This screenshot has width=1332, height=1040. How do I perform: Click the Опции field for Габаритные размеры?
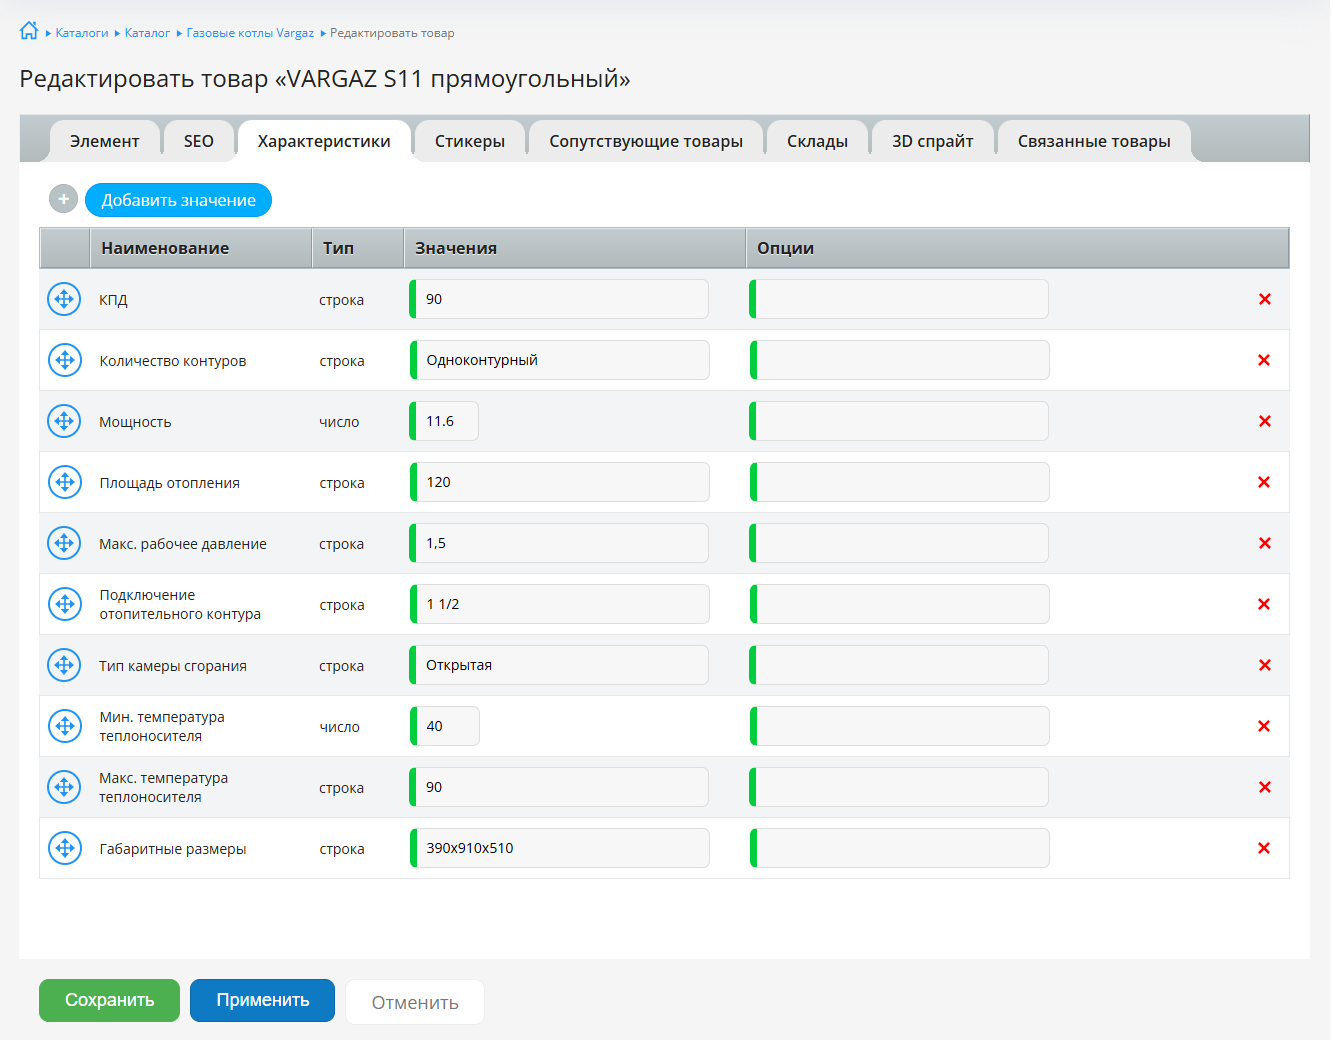pyautogui.click(x=899, y=848)
